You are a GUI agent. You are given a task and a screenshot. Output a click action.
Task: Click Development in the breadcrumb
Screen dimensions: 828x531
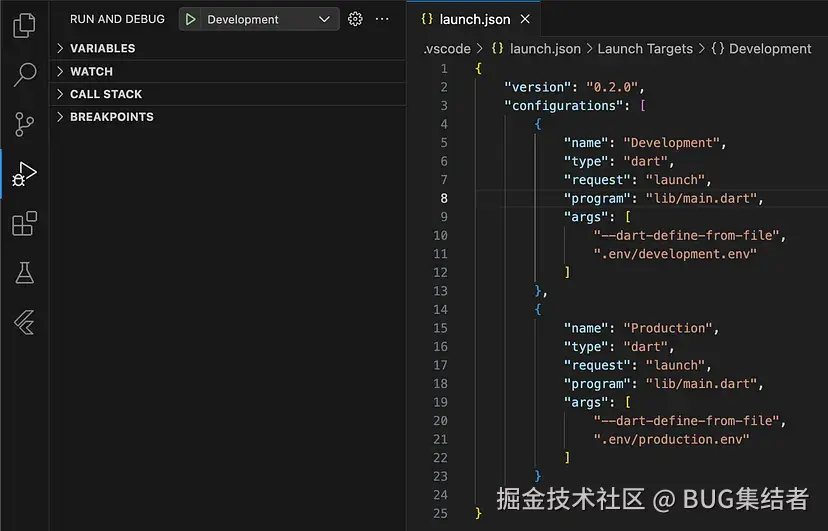point(770,49)
